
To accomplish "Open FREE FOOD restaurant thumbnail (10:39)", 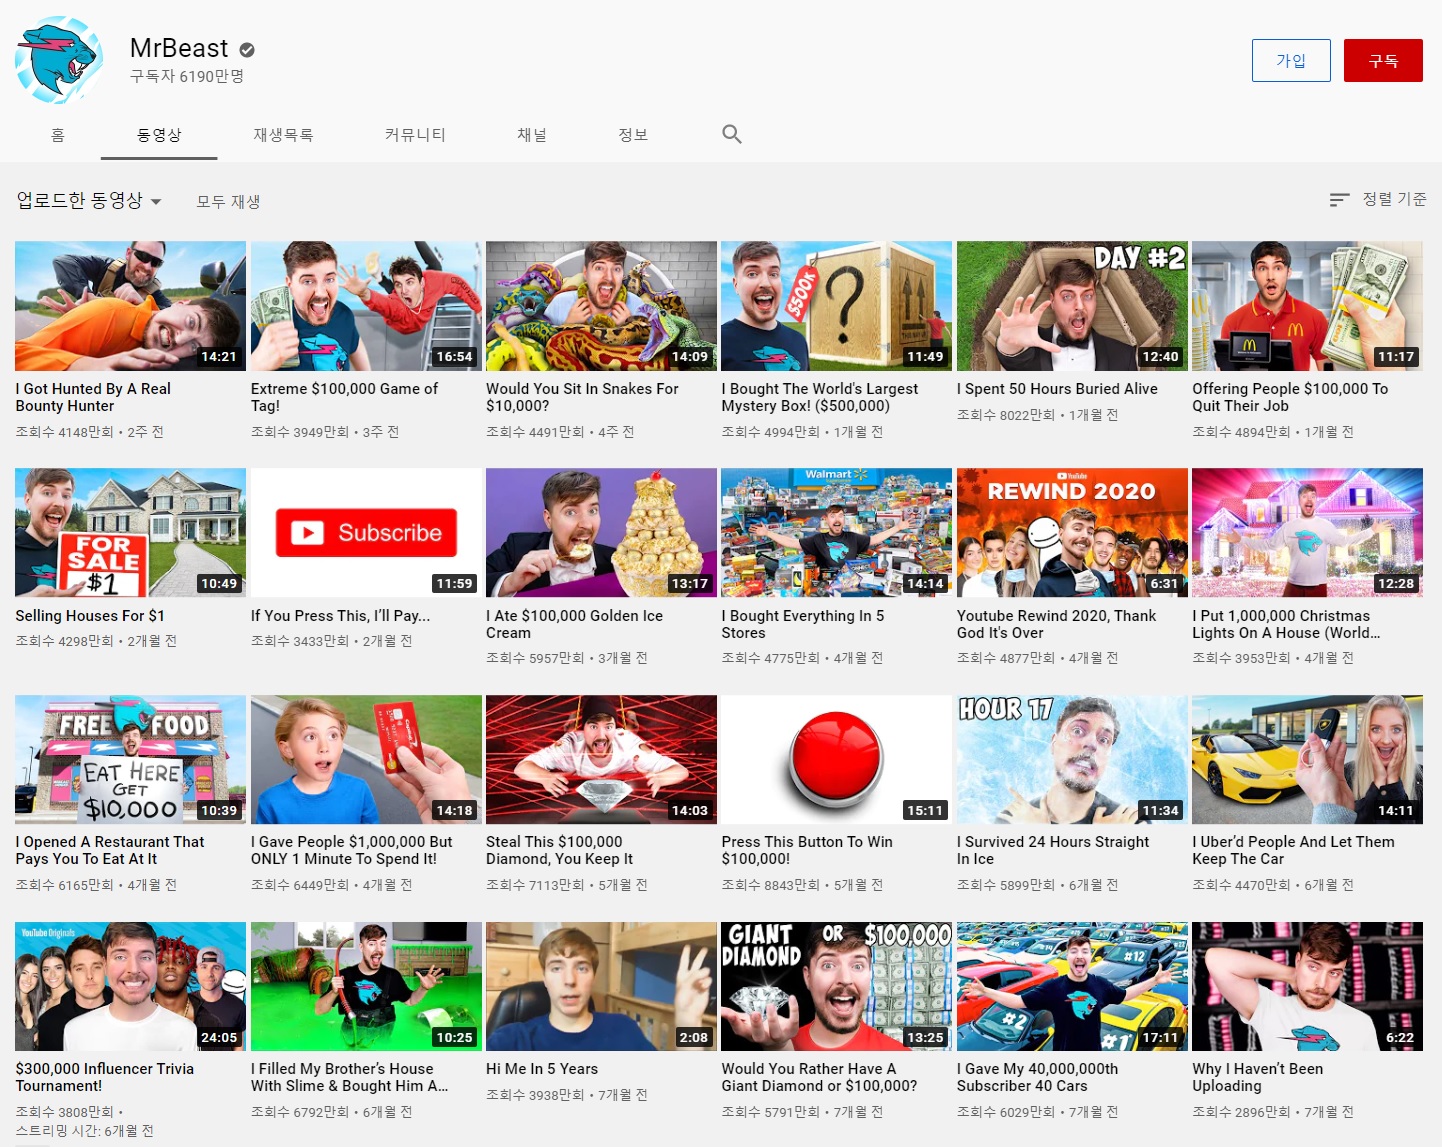I will (130, 760).
